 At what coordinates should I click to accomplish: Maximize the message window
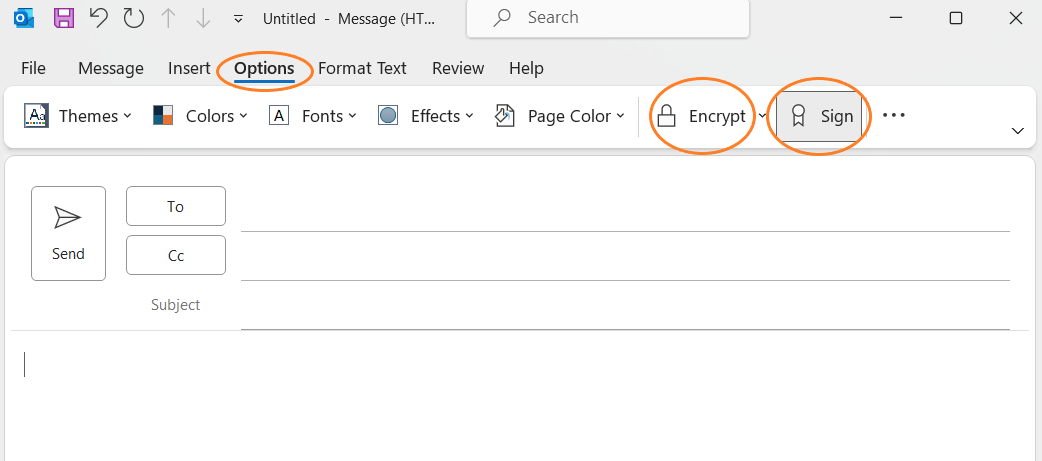click(956, 18)
